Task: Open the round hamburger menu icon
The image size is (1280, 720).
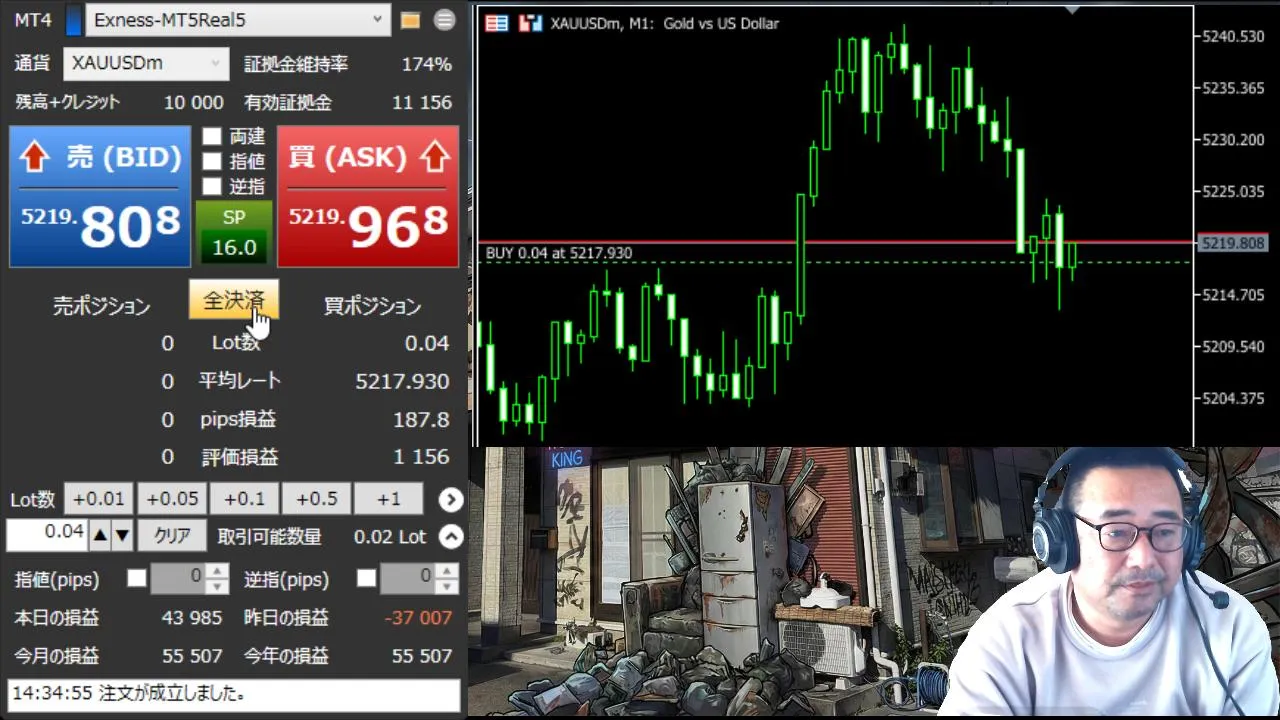Action: coord(444,20)
